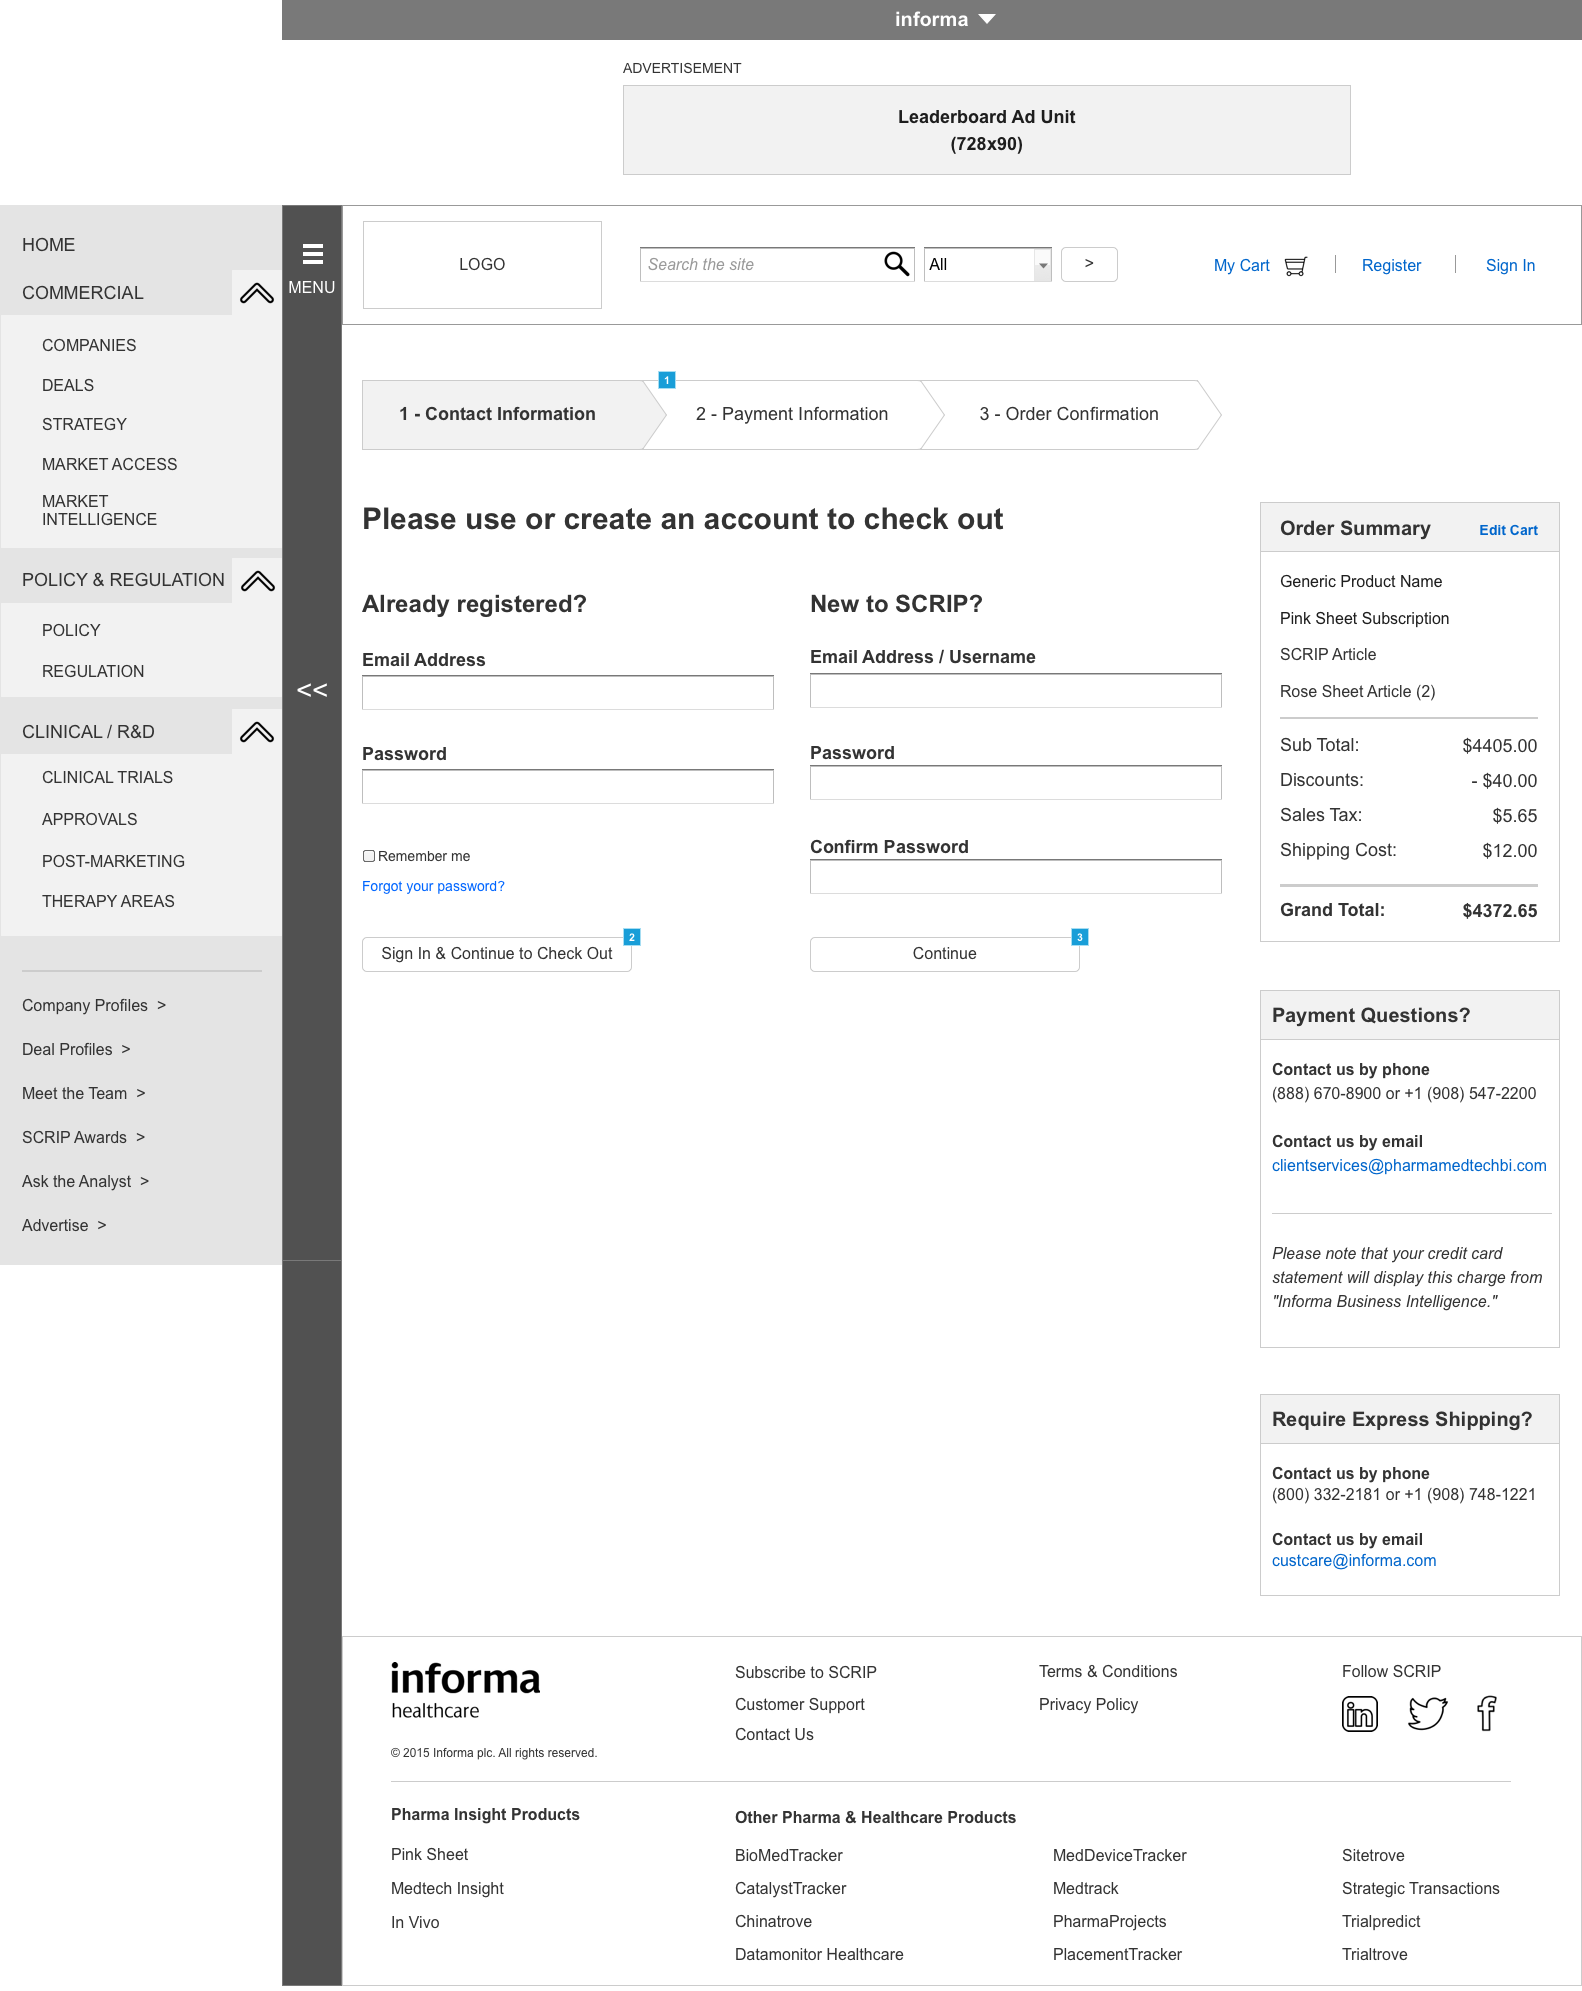Focus New to SCRIP Password field
Viewport: 1582px width, 1991px height.
pyautogui.click(x=1016, y=783)
